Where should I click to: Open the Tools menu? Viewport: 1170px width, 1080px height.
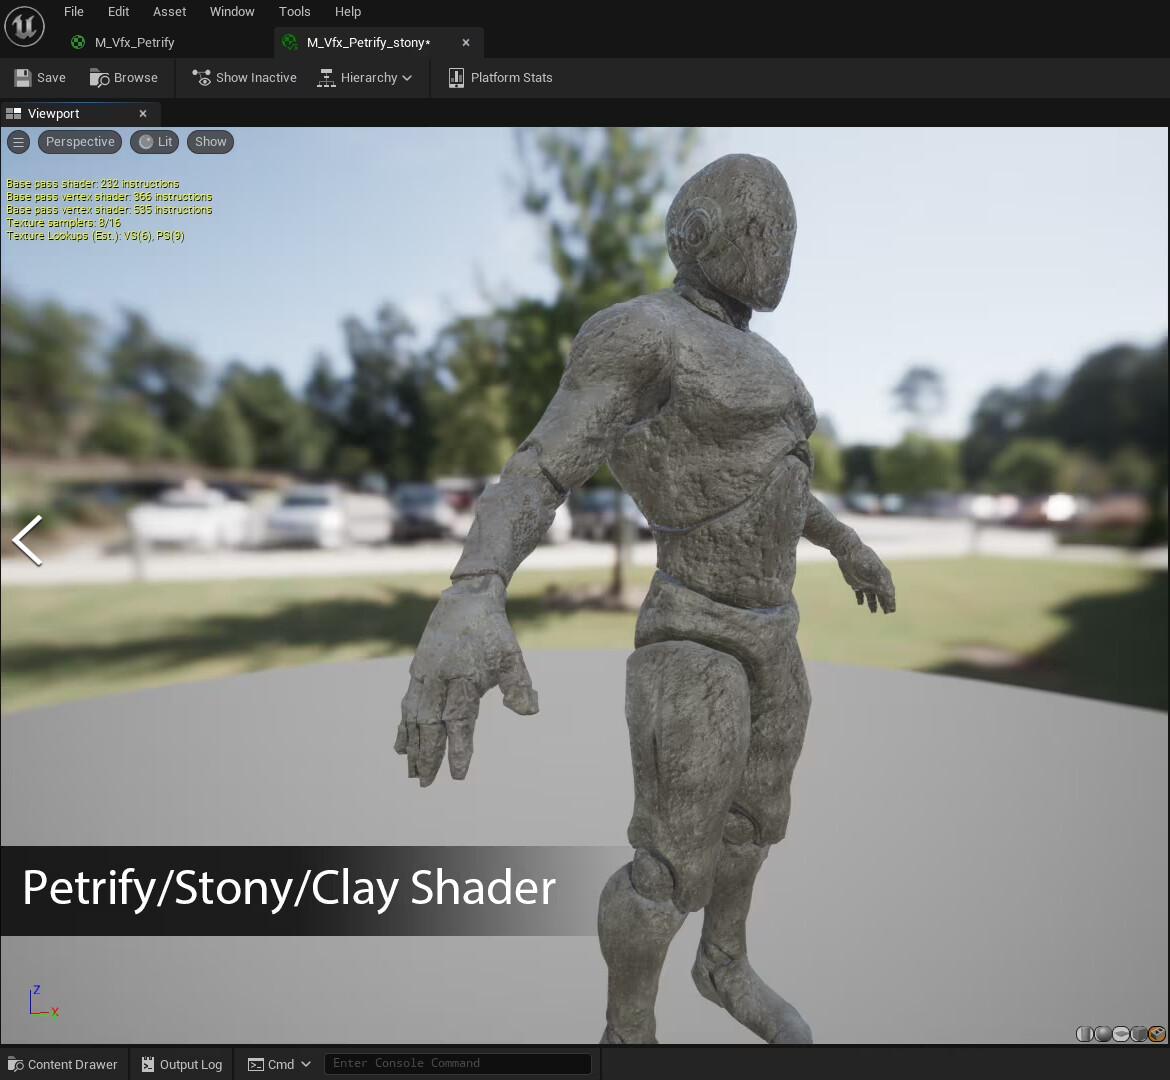click(x=295, y=11)
